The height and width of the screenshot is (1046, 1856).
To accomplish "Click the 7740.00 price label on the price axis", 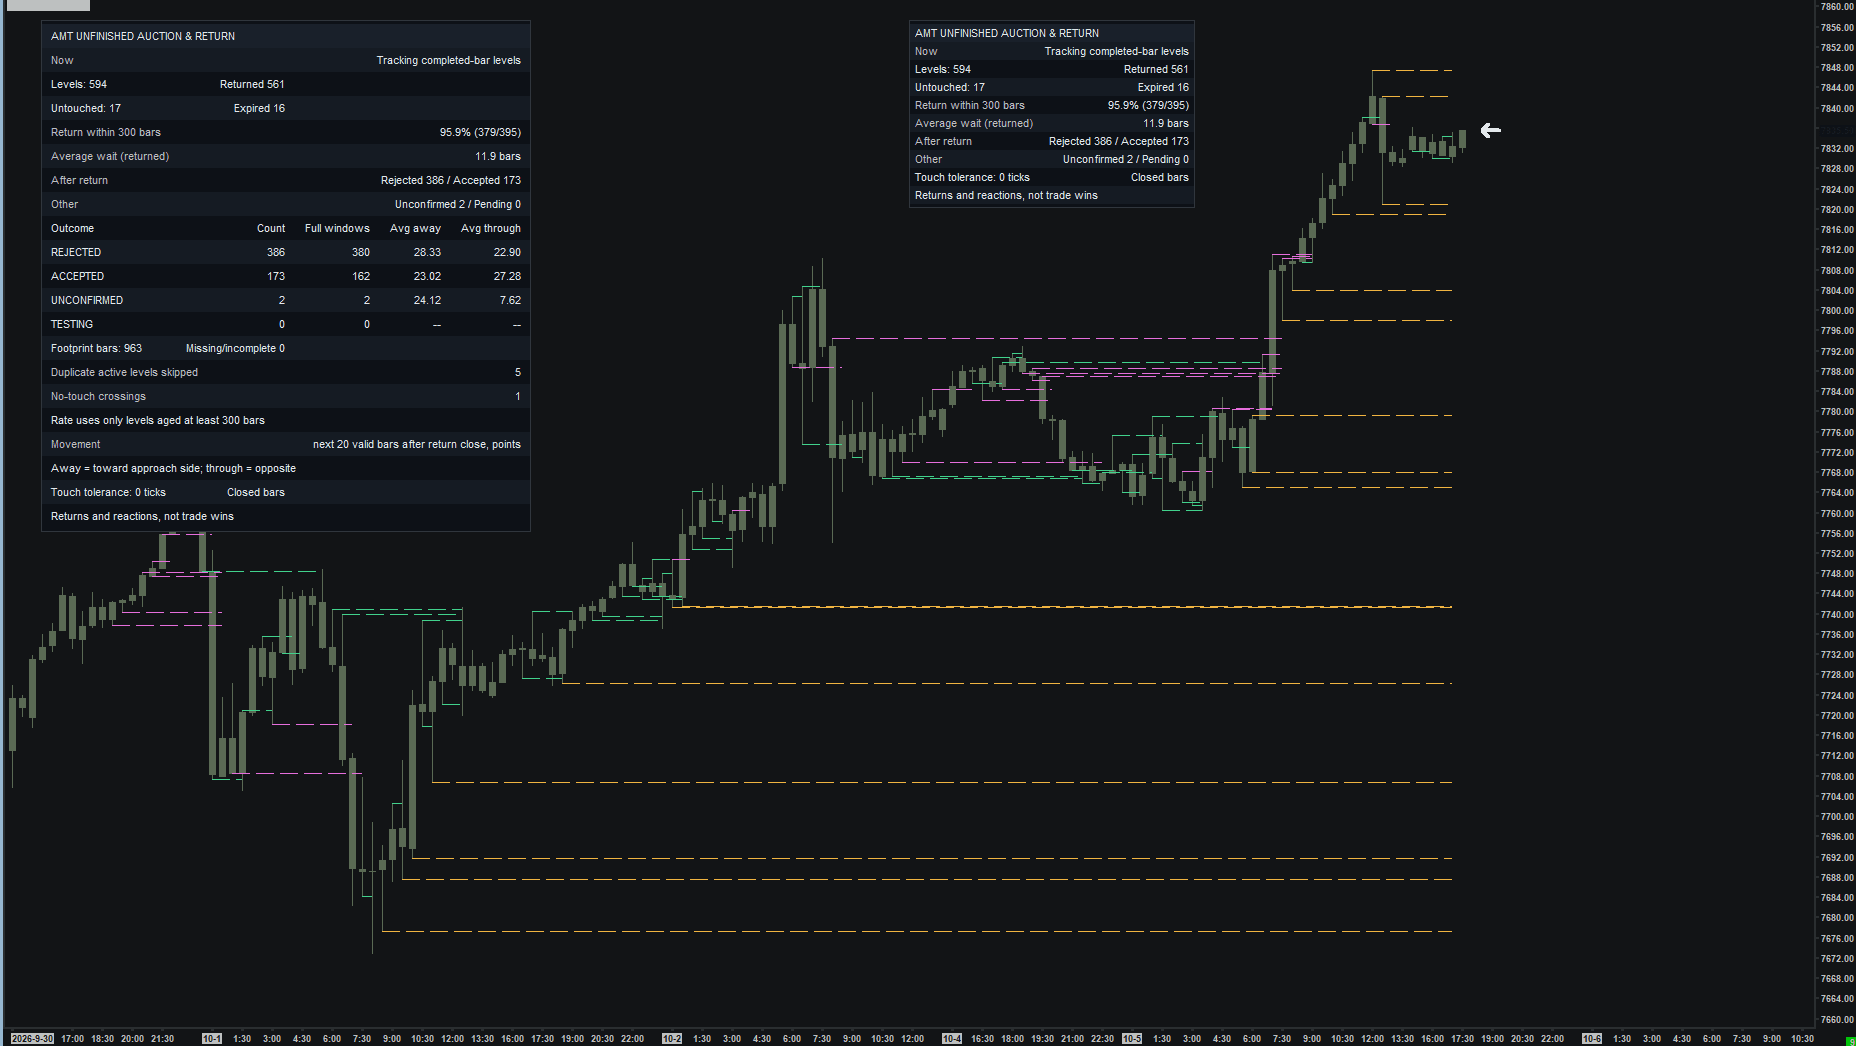I will pos(1837,614).
